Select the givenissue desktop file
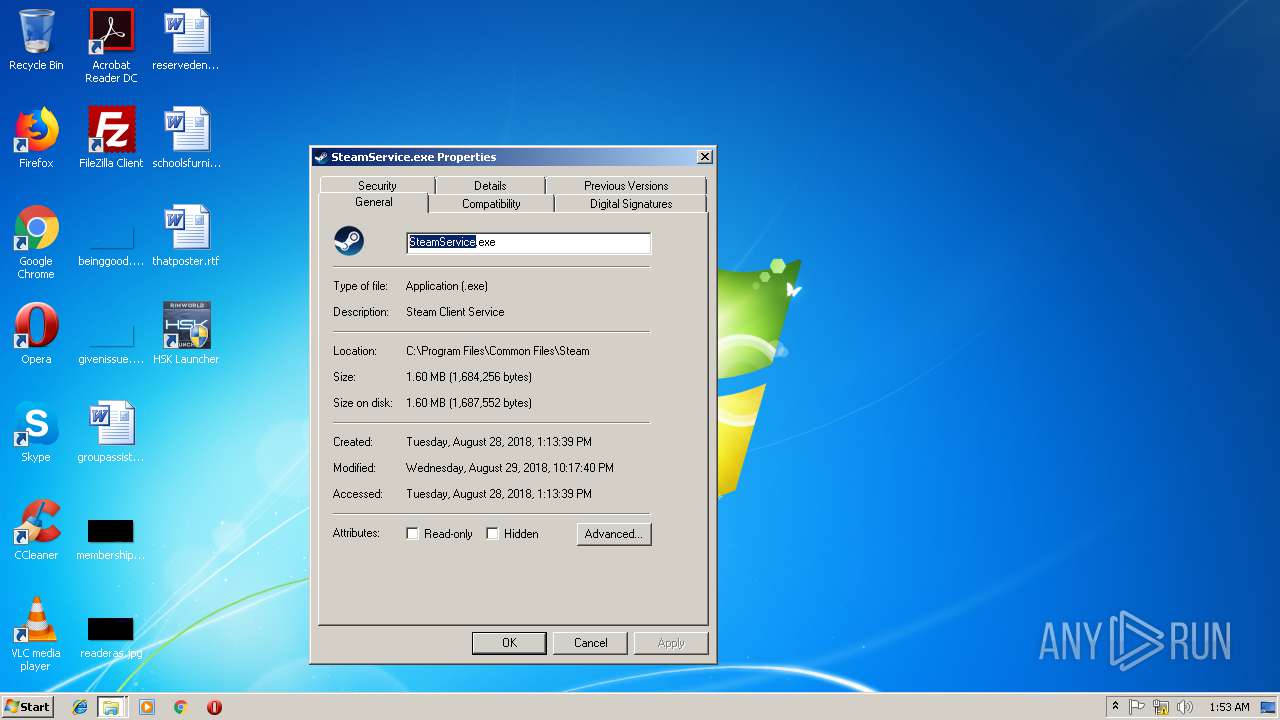 [111, 340]
